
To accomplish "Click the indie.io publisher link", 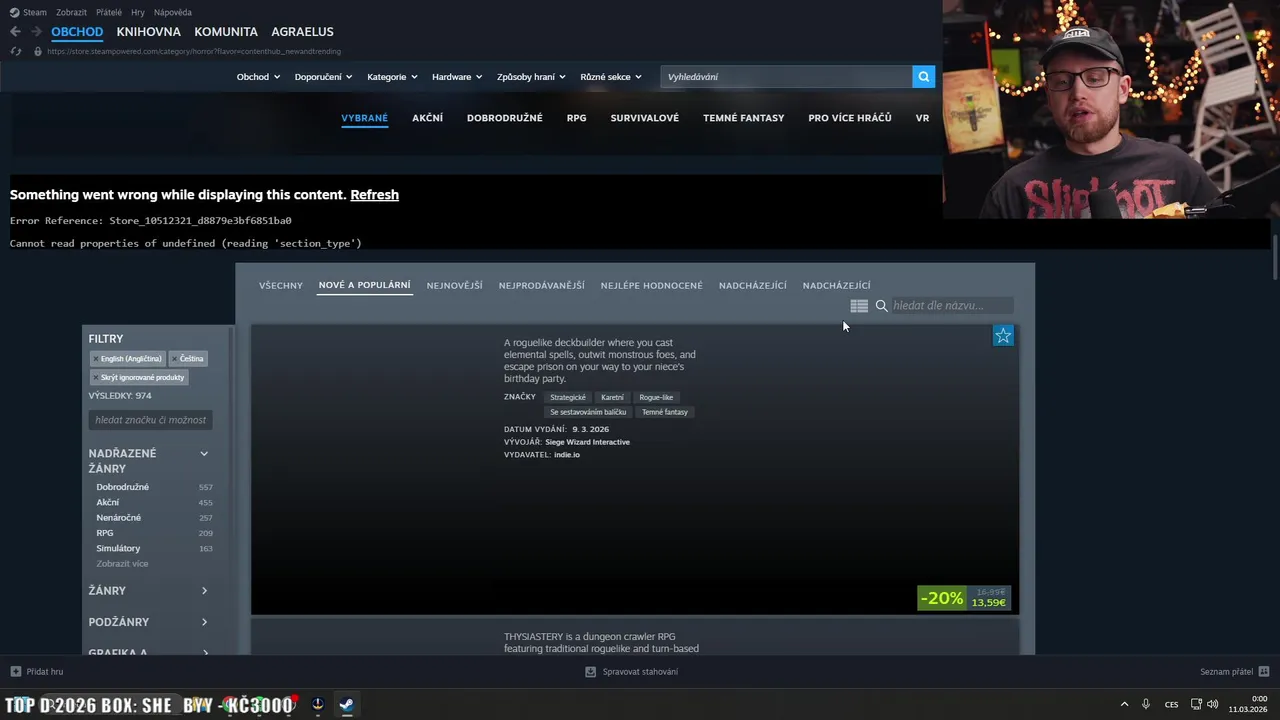I will pyautogui.click(x=567, y=455).
